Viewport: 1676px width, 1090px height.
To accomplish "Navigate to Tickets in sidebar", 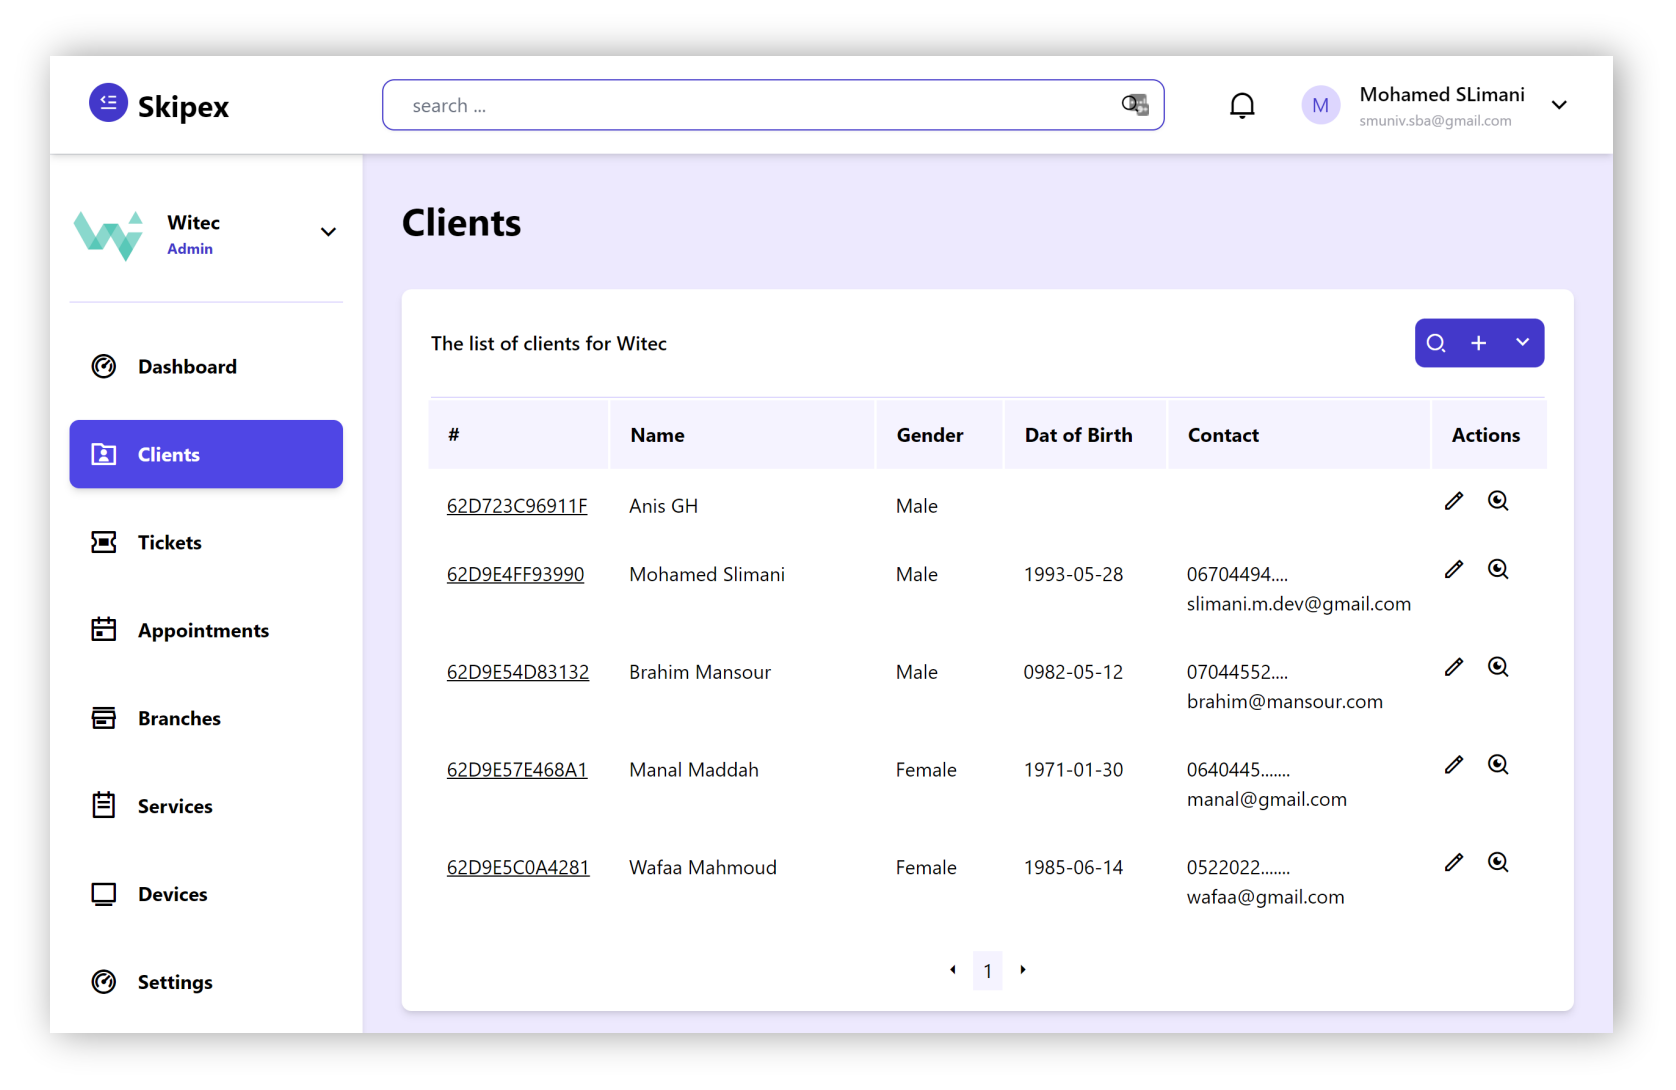I will [169, 543].
